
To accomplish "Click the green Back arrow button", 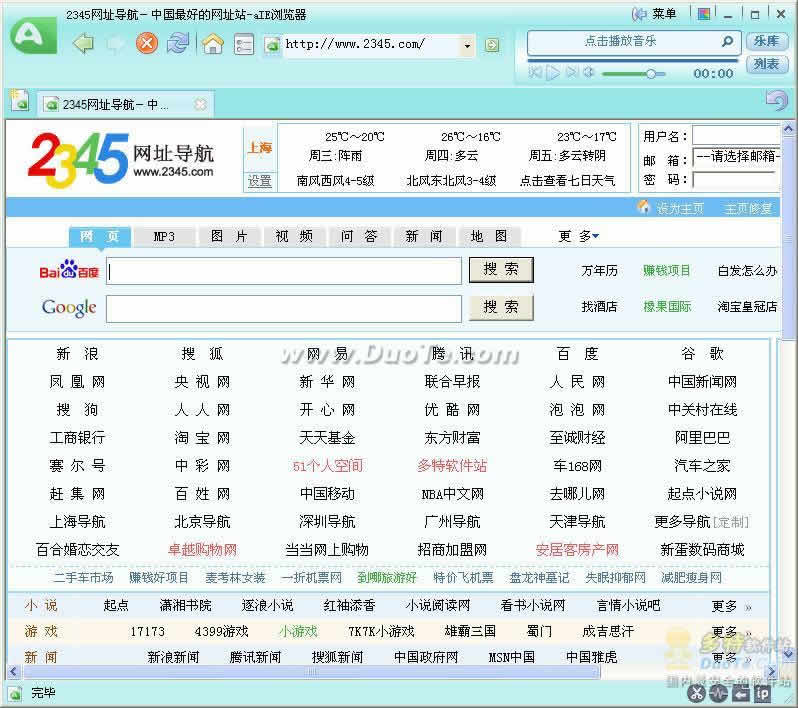I will click(x=84, y=44).
